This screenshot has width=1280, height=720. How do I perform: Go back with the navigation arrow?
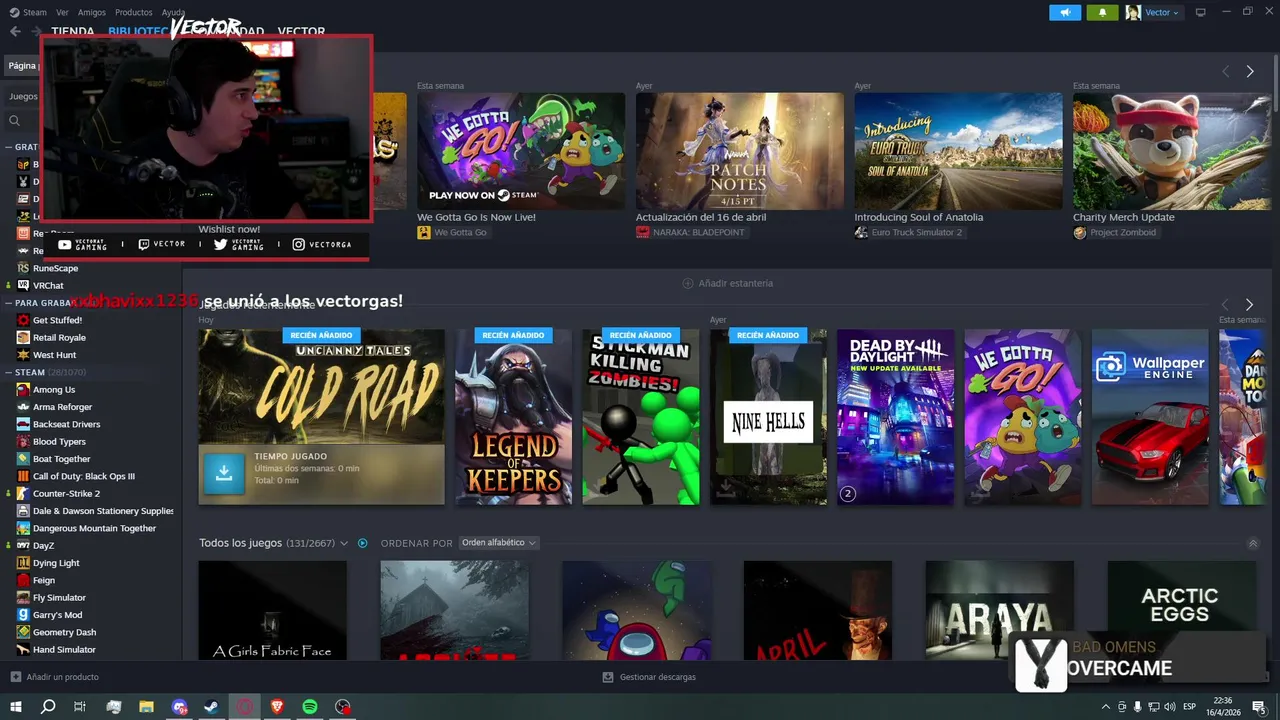coord(15,31)
